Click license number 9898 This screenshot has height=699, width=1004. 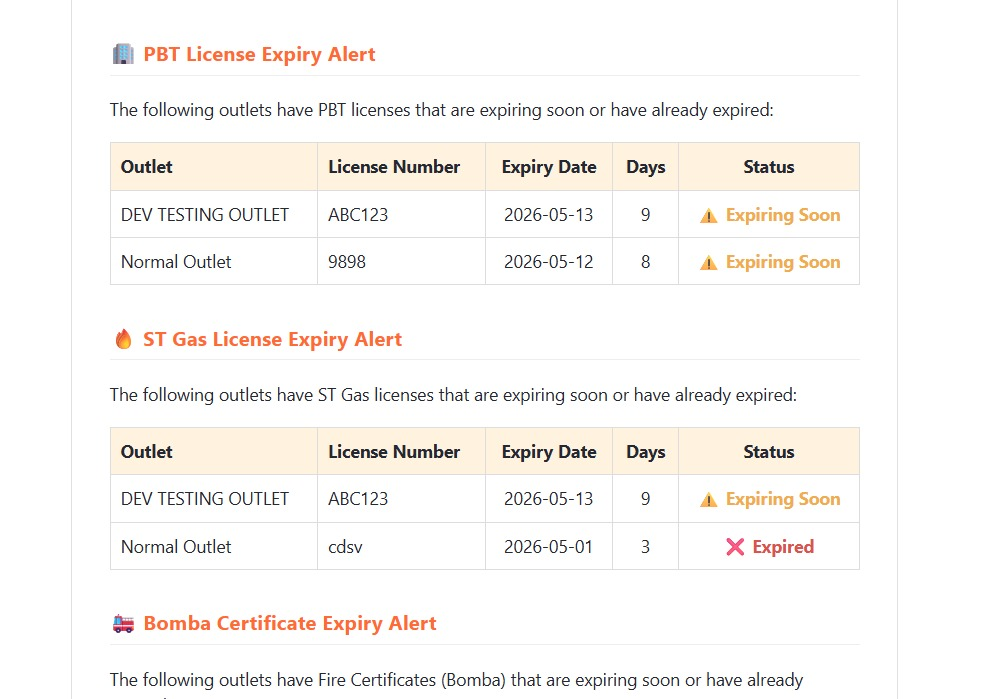(346, 262)
